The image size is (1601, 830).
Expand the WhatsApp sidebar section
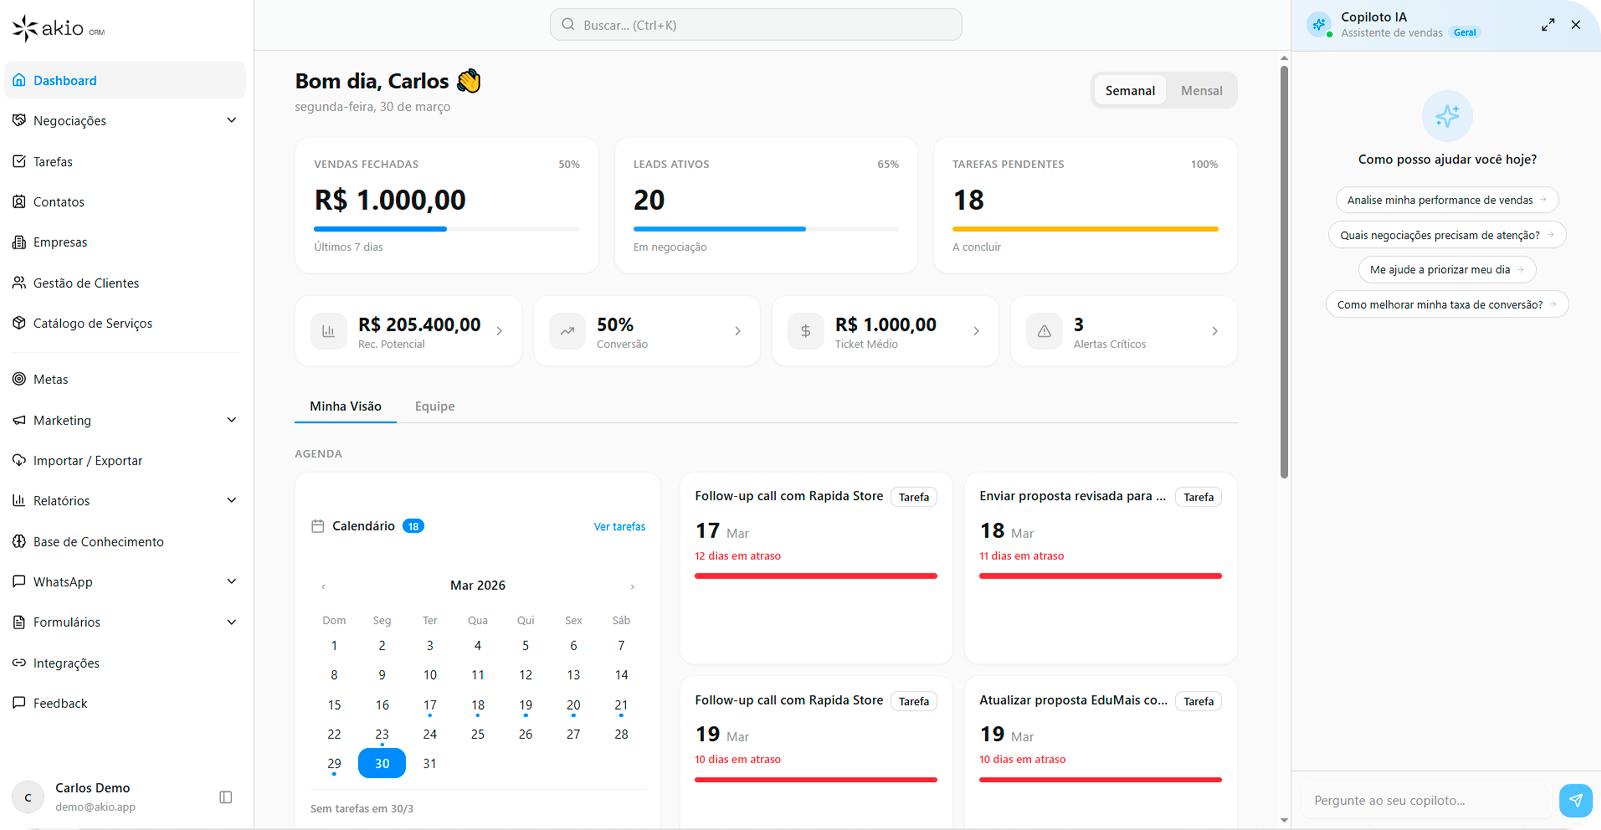coord(231,581)
